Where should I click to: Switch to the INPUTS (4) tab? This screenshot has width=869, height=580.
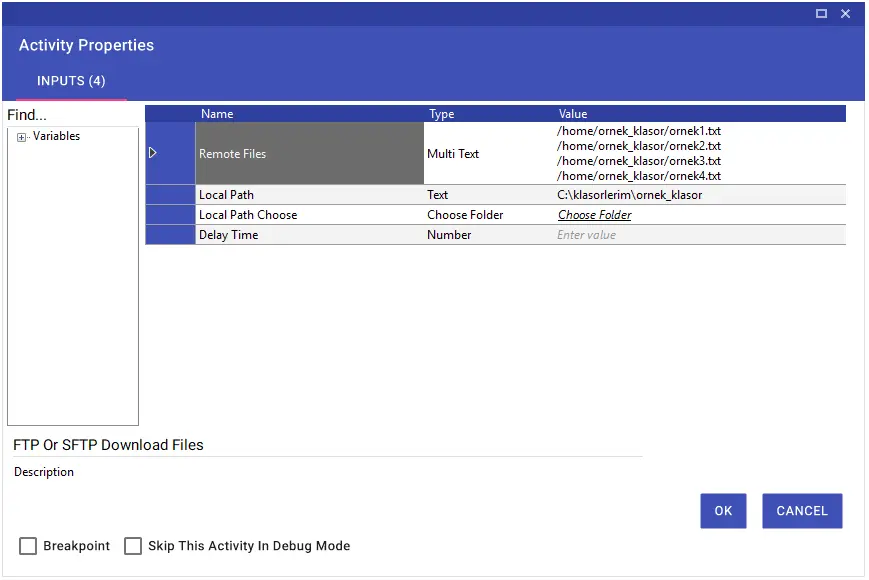[71, 81]
